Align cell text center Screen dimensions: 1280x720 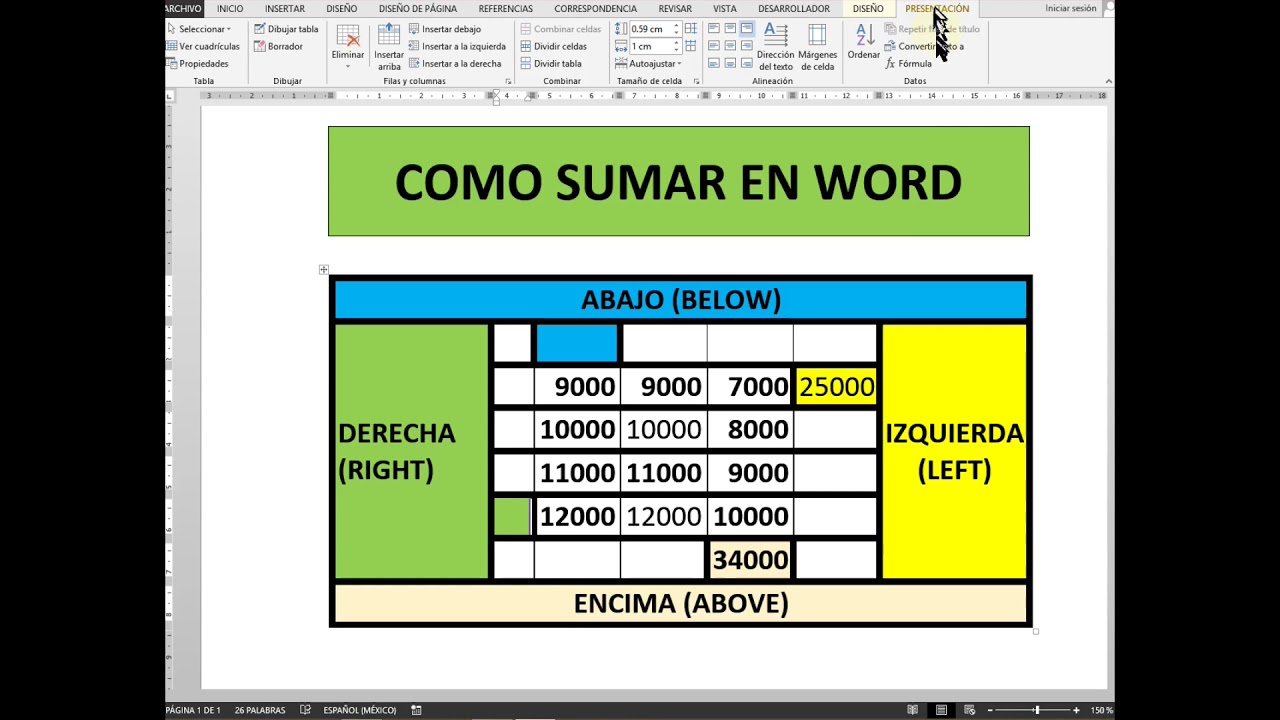coord(730,46)
